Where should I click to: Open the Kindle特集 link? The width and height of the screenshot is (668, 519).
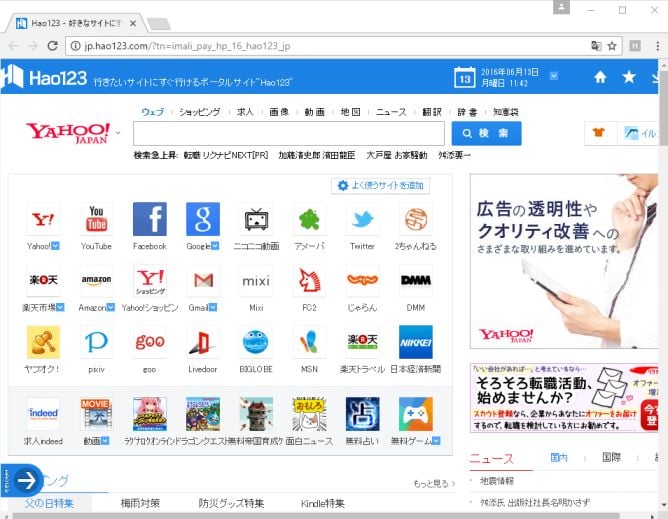[x=322, y=503]
